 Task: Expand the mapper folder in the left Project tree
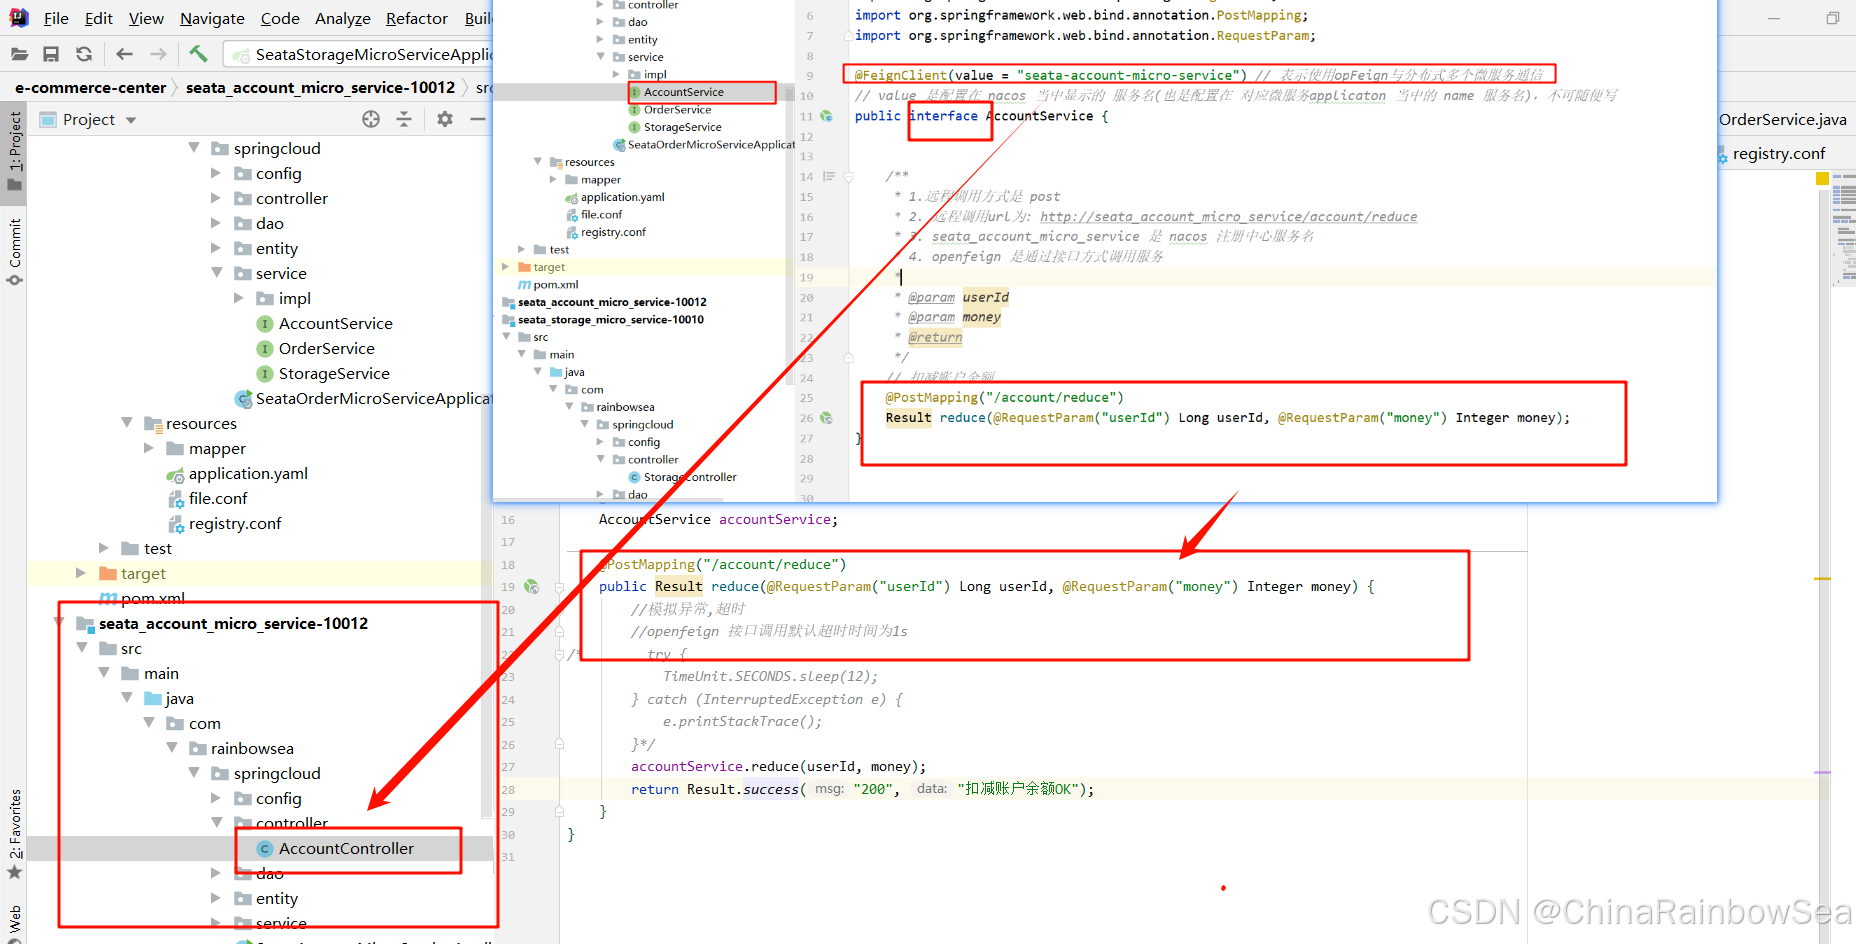click(x=149, y=449)
